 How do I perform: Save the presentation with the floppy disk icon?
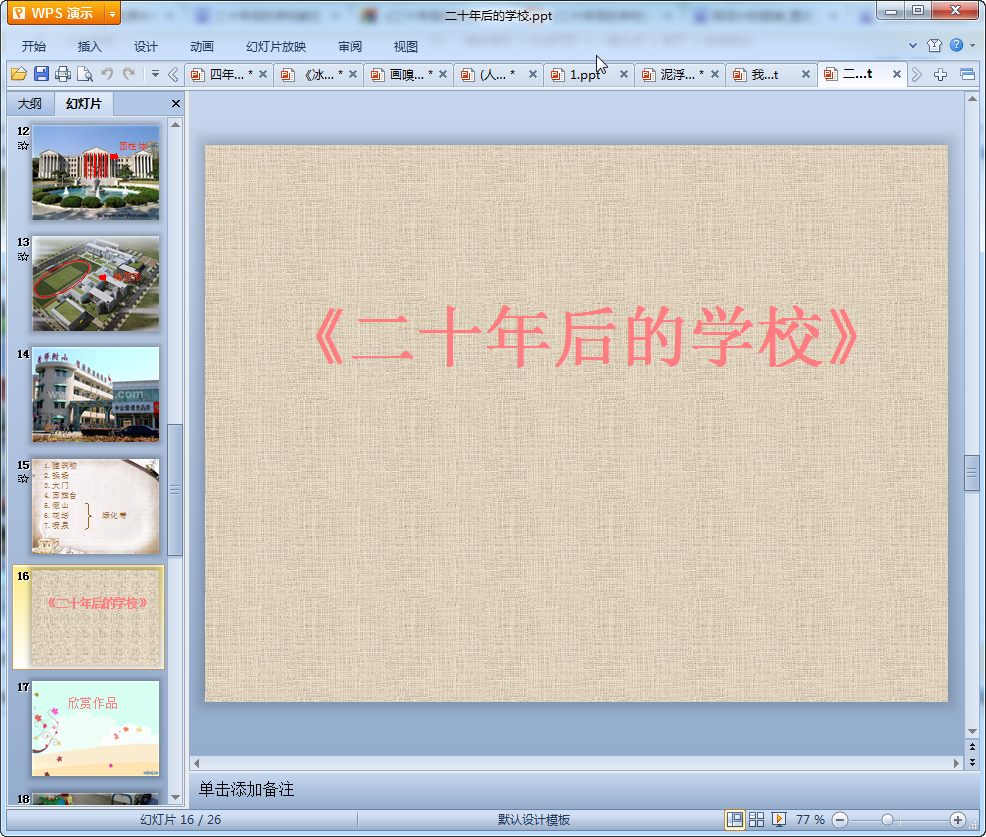(42, 74)
